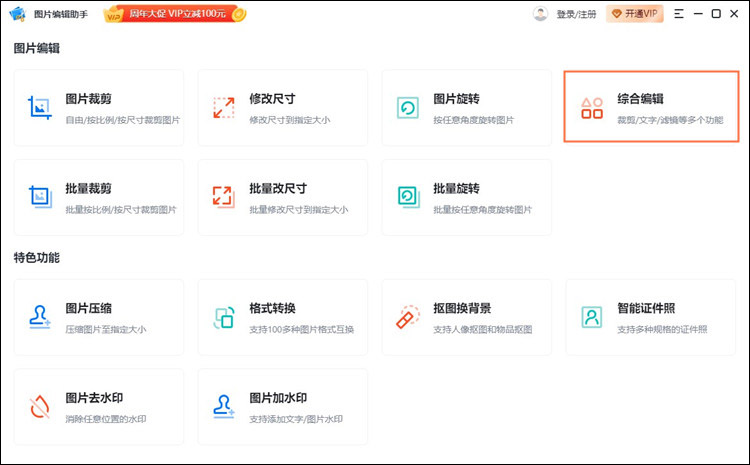
Task: Open 批量旋转 card title
Action: (456, 188)
